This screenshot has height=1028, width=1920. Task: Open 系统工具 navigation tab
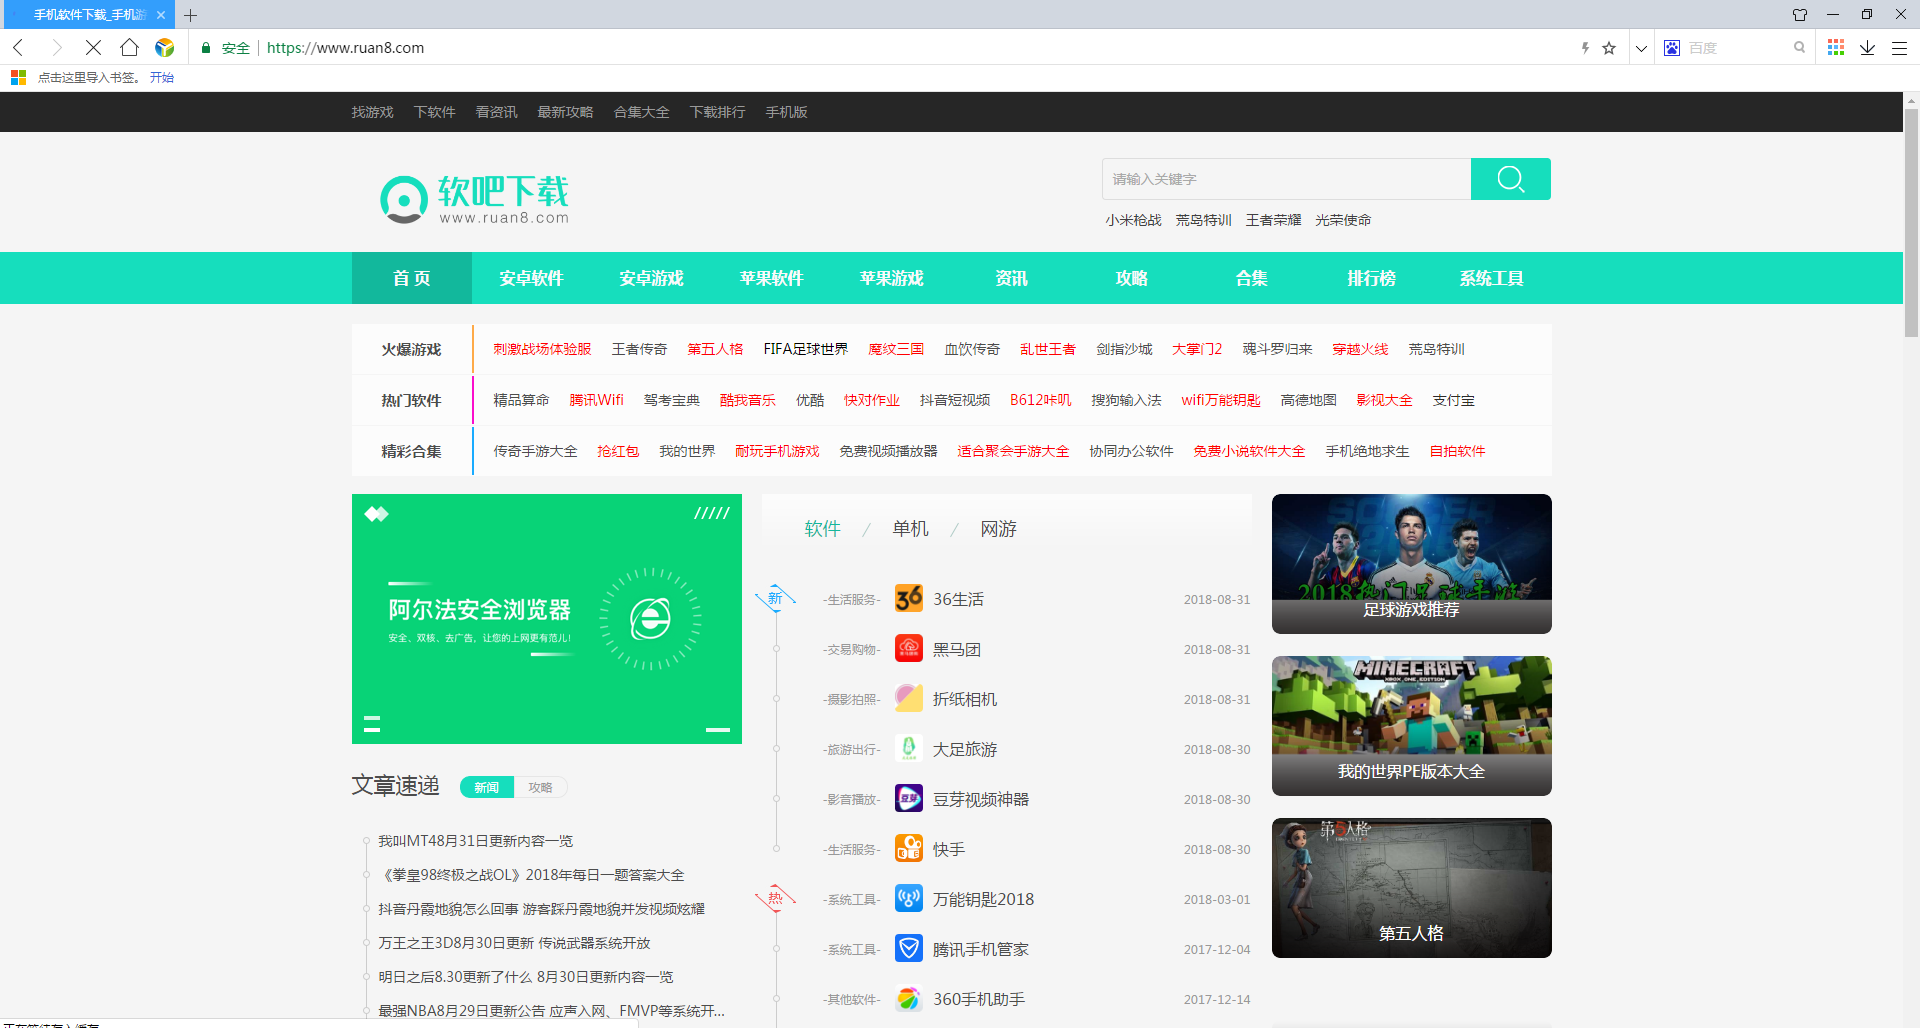[x=1491, y=278]
